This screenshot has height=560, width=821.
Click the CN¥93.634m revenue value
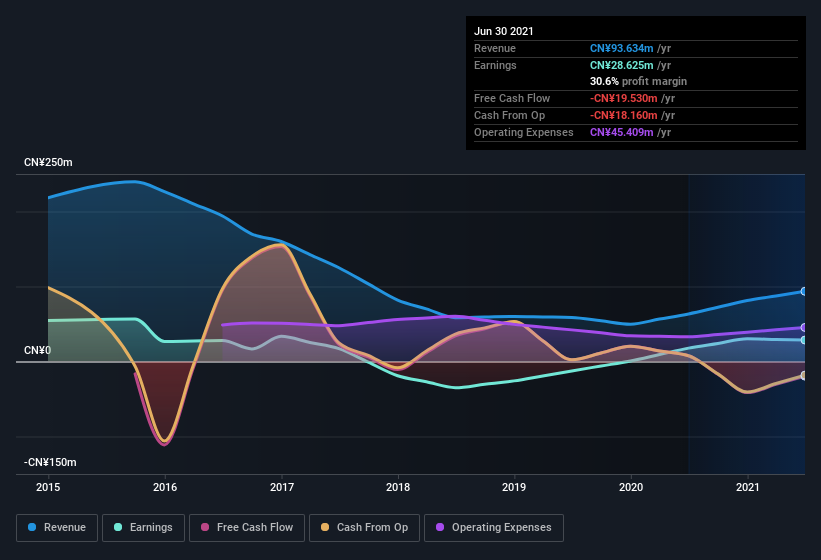point(622,48)
